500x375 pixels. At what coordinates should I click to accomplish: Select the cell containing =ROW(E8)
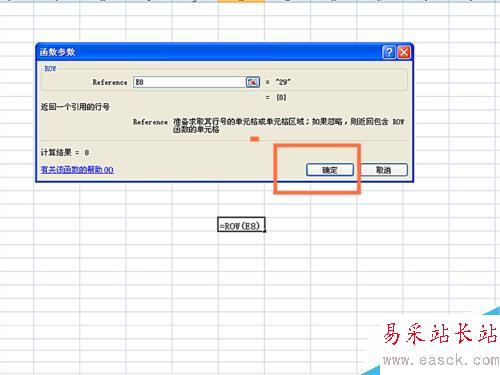click(241, 225)
